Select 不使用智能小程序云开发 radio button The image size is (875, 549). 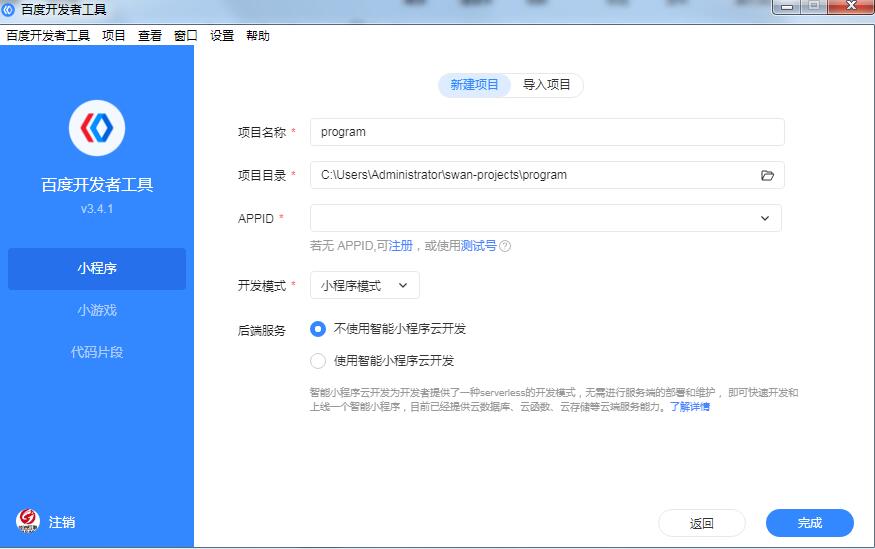[x=318, y=329]
